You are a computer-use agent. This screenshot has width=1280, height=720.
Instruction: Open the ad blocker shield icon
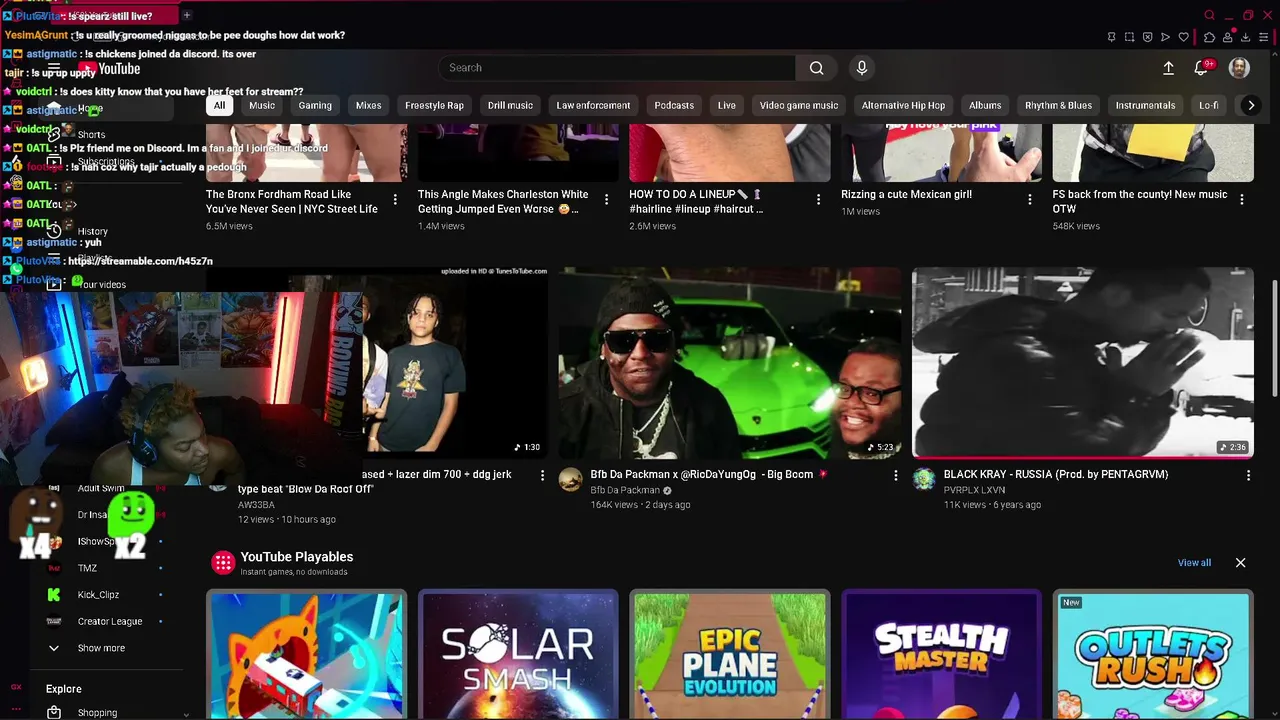coord(1147,37)
